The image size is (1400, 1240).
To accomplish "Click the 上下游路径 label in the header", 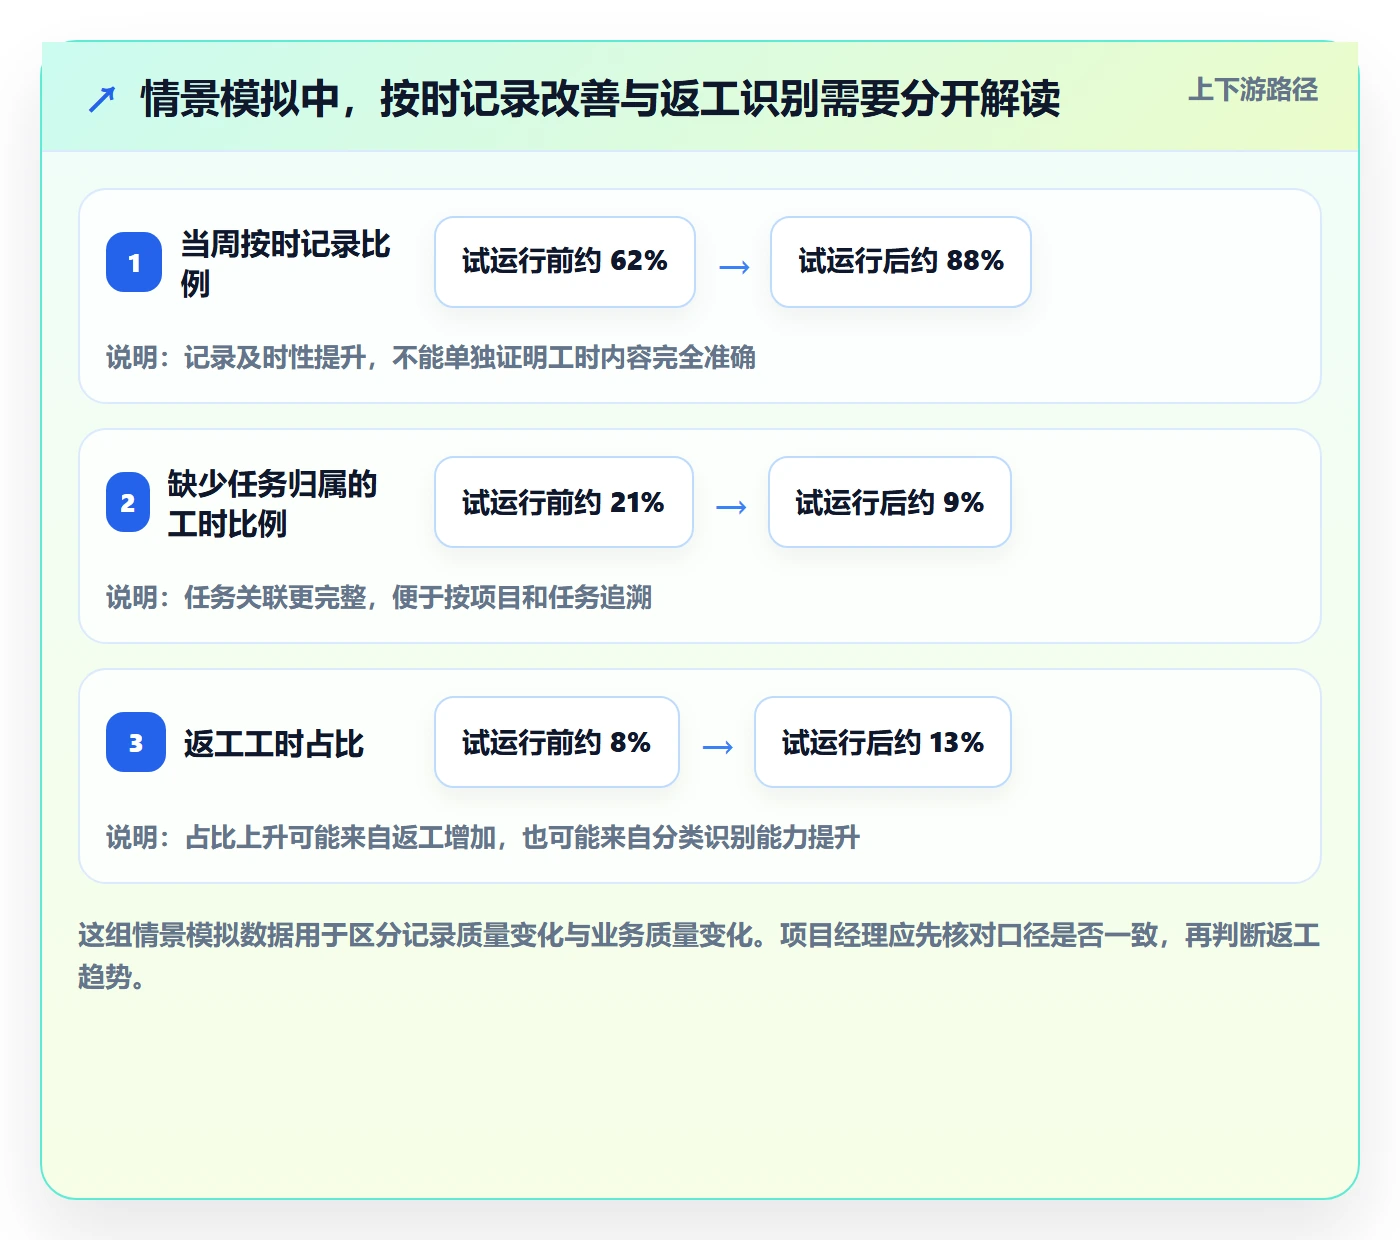I will (x=1253, y=90).
